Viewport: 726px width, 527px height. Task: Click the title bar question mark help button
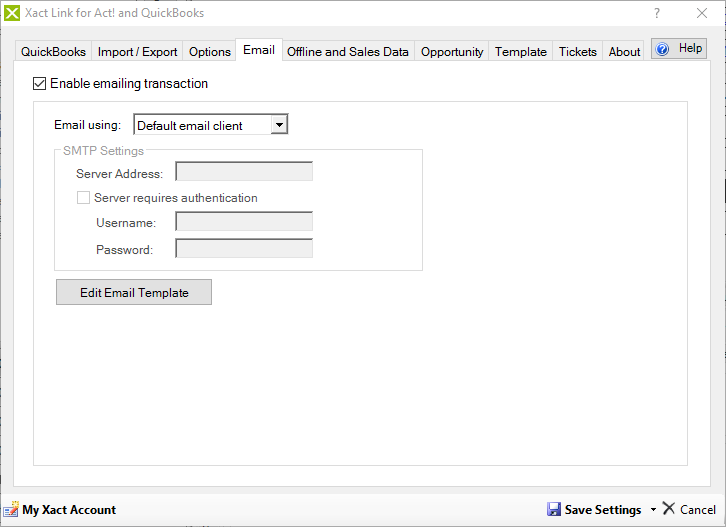657,13
